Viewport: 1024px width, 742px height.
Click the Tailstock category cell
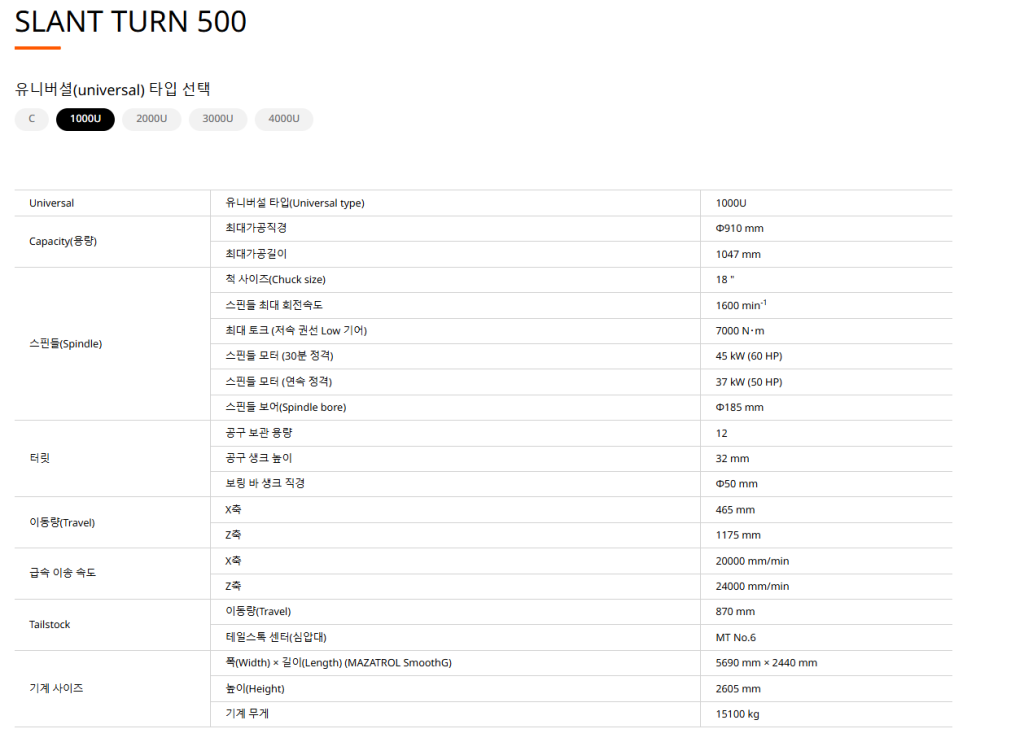[51, 625]
